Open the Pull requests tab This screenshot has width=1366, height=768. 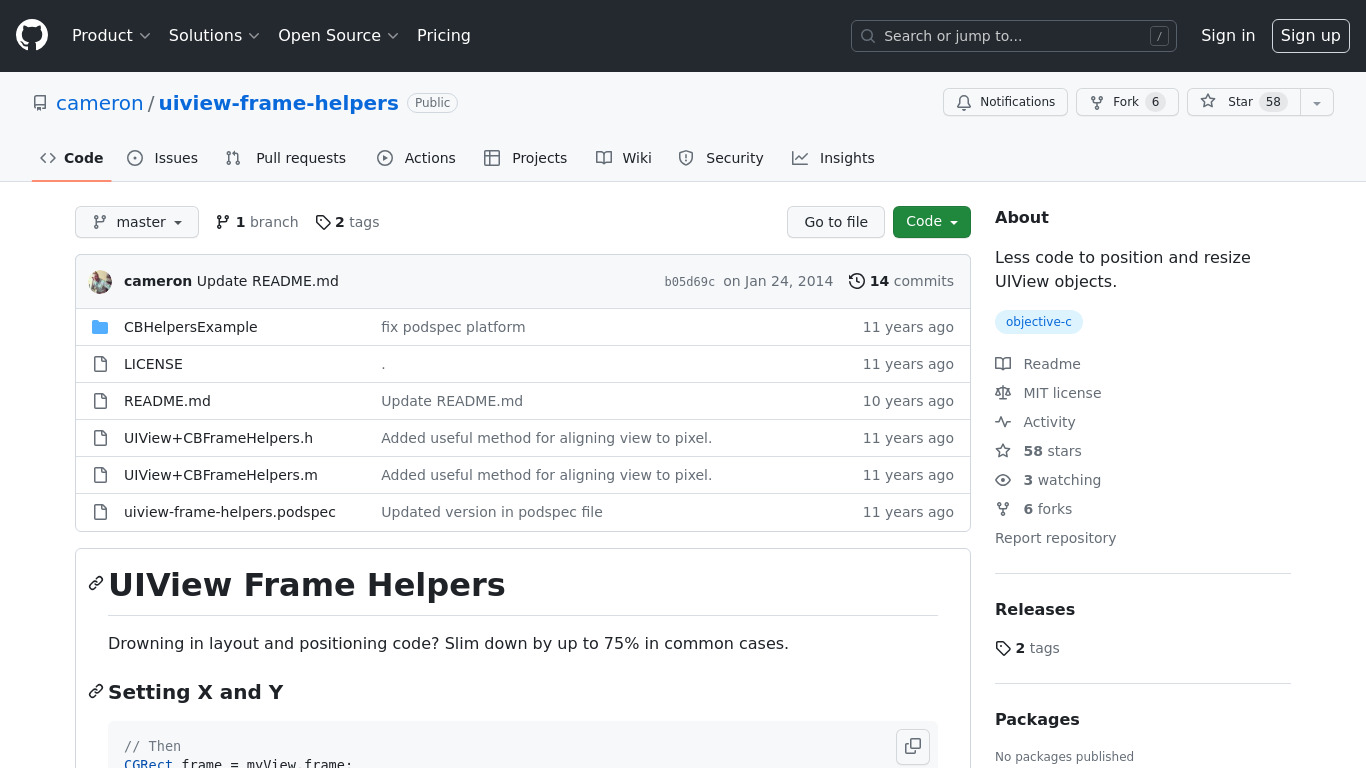tap(286, 158)
